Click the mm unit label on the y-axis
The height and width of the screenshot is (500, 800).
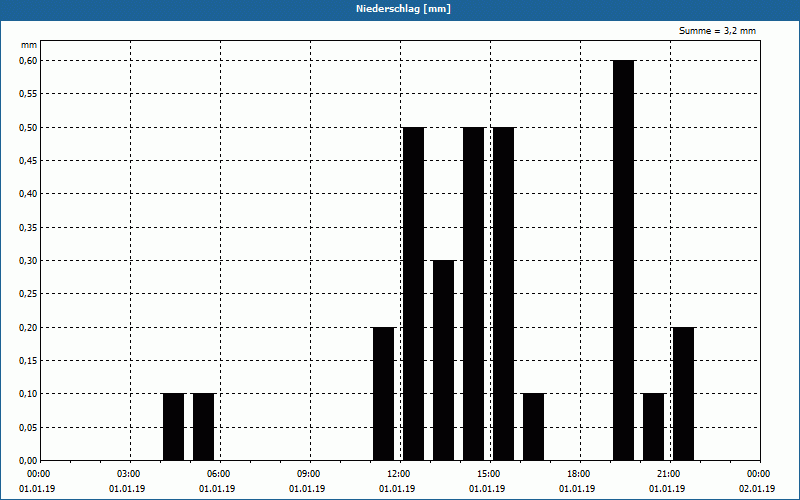pos(29,45)
